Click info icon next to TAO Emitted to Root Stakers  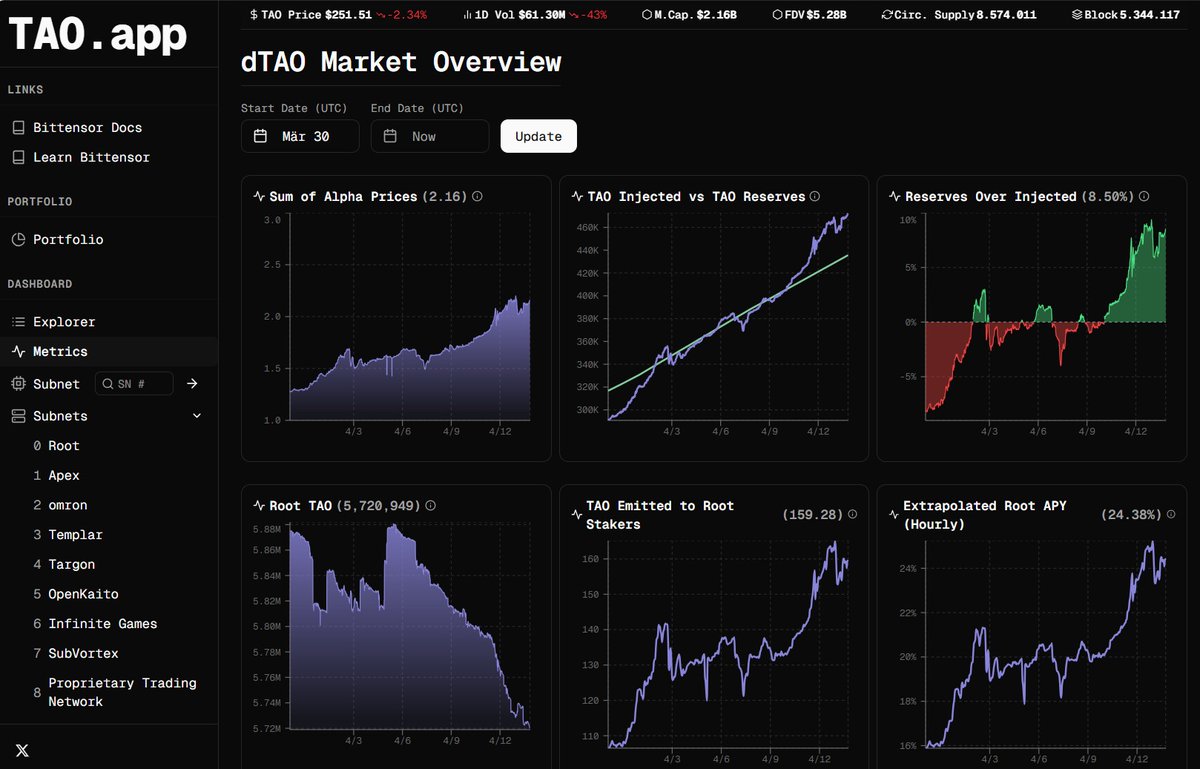852,514
